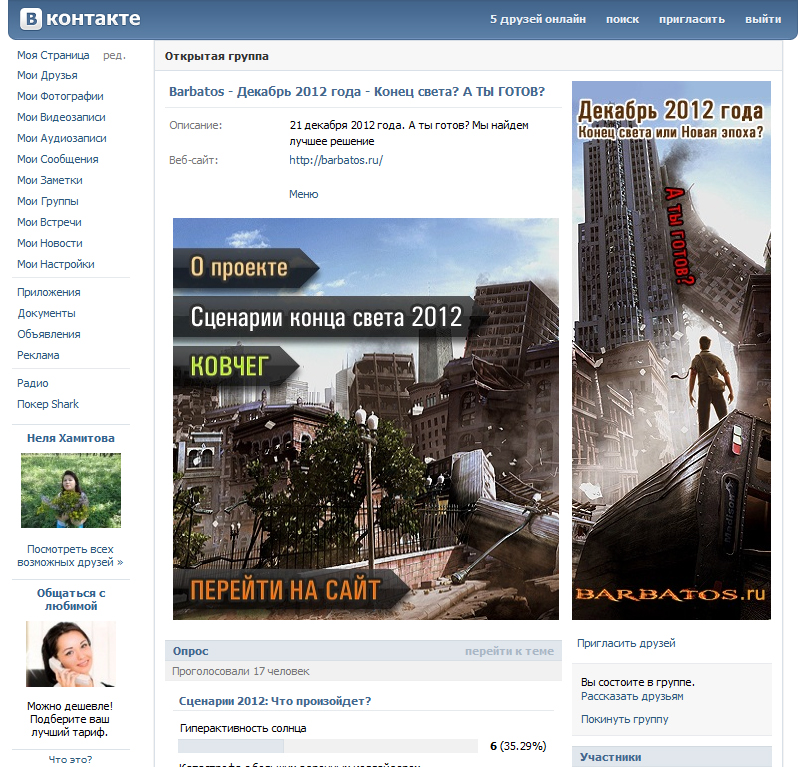Image resolution: width=805 pixels, height=767 pixels.
Task: Navigate to Мои Видеозаписи
Action: pyautogui.click(x=61, y=117)
